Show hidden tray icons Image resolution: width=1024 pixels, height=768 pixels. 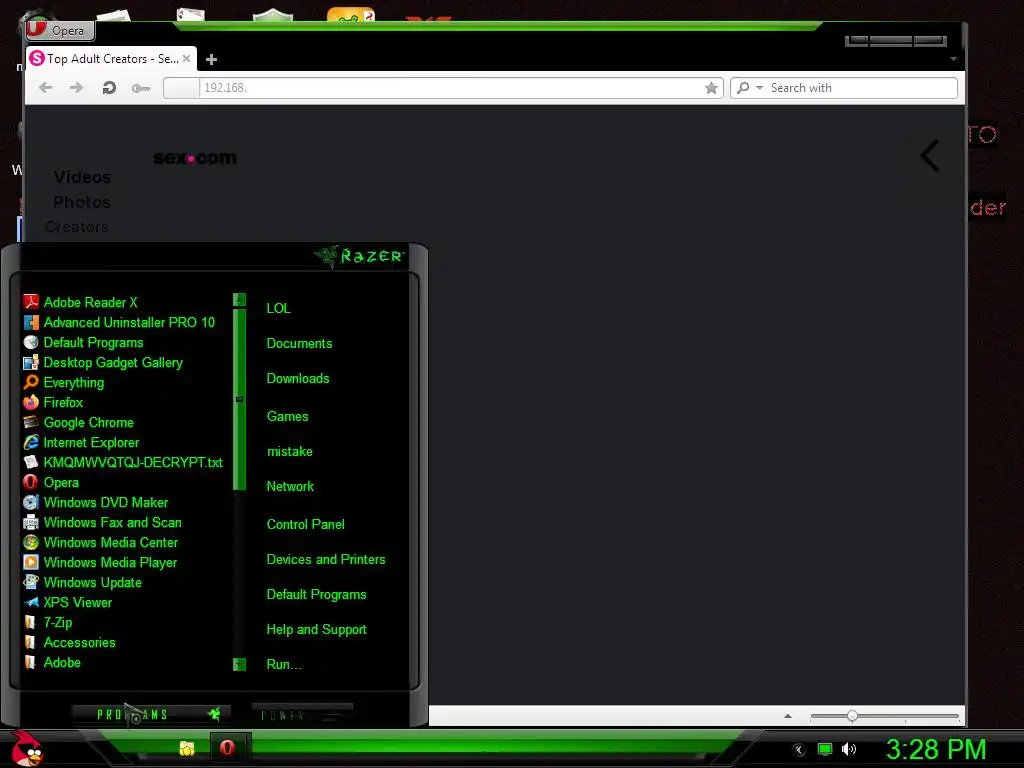(x=799, y=750)
